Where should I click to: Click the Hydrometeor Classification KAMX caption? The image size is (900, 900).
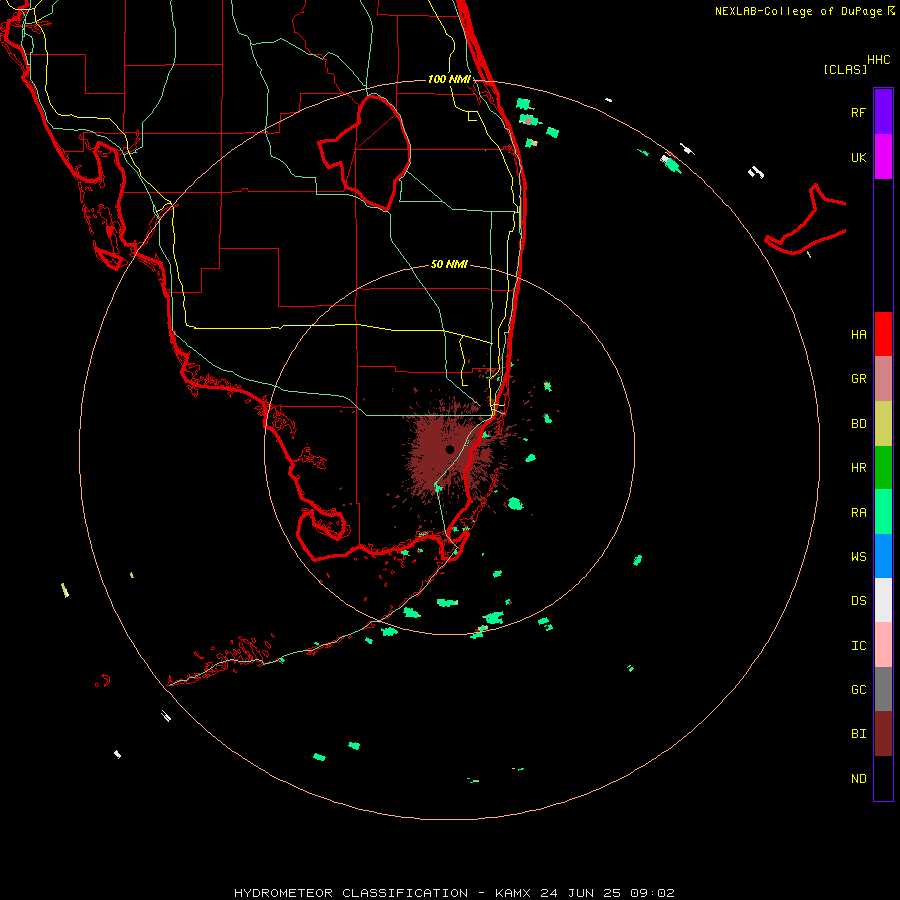[454, 893]
